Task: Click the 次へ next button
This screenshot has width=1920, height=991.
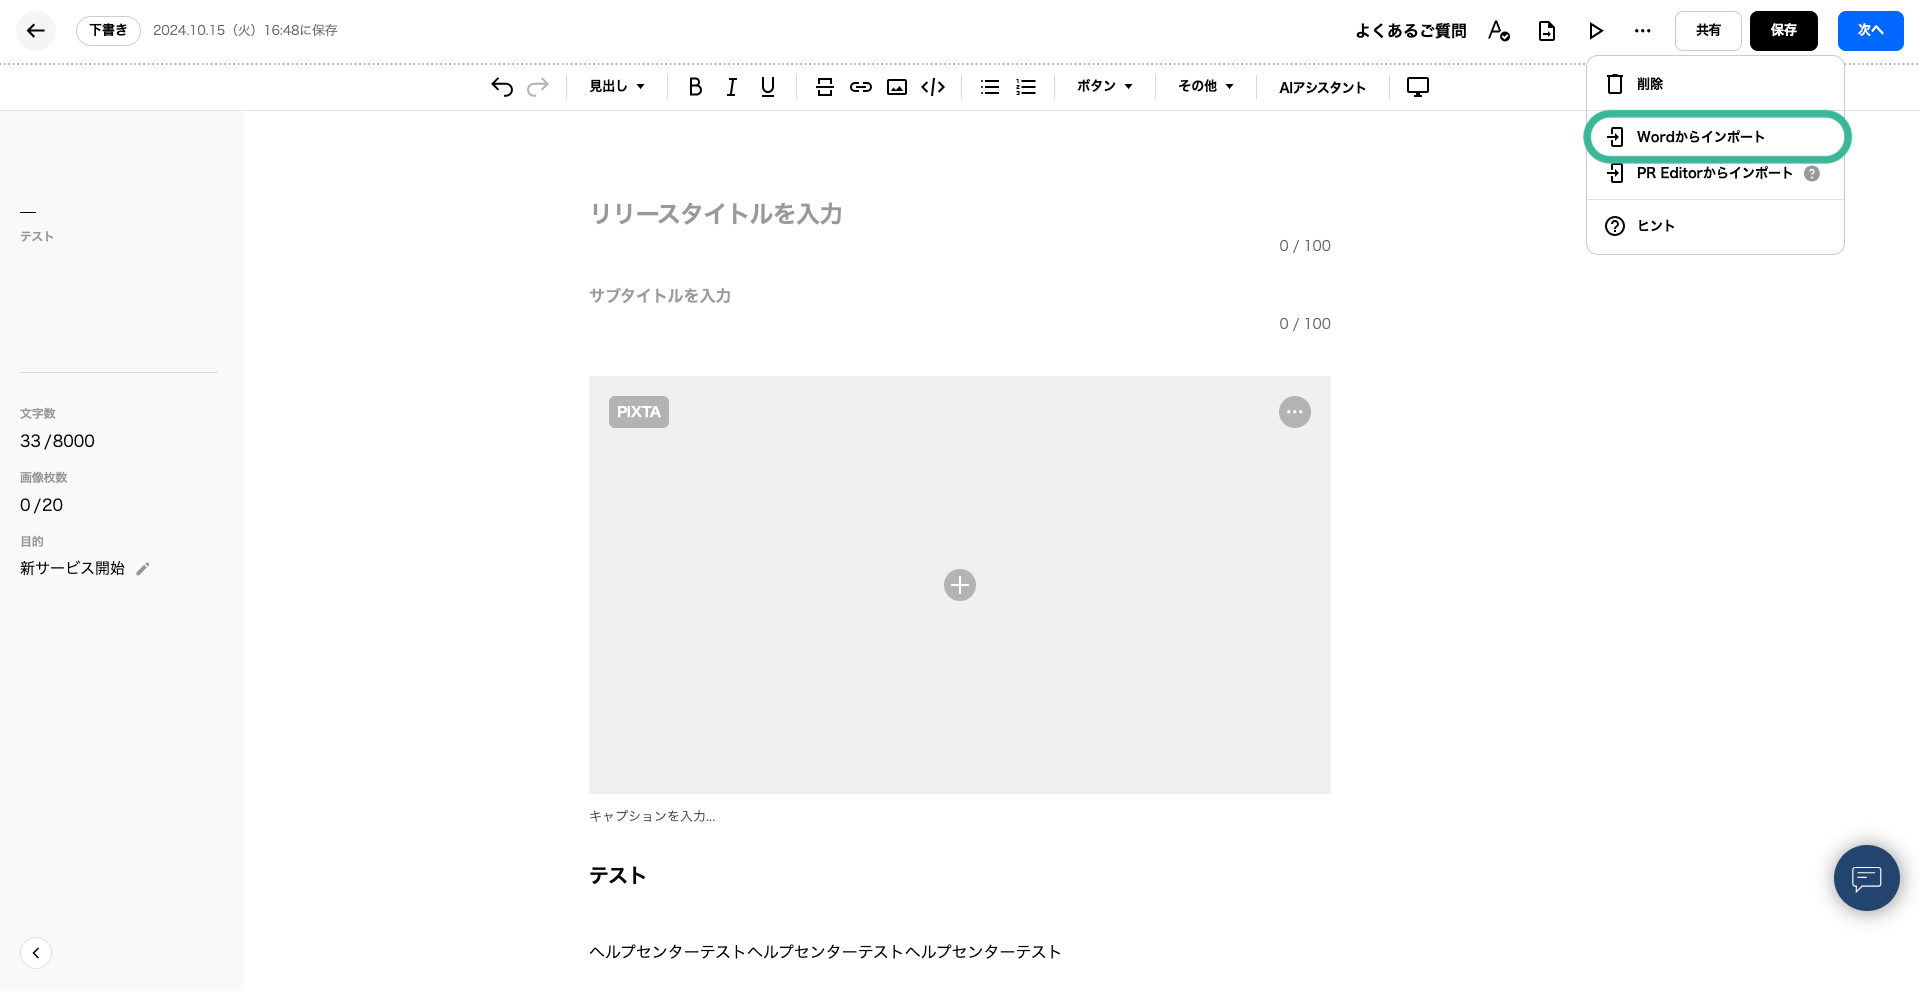Action: coord(1871,31)
